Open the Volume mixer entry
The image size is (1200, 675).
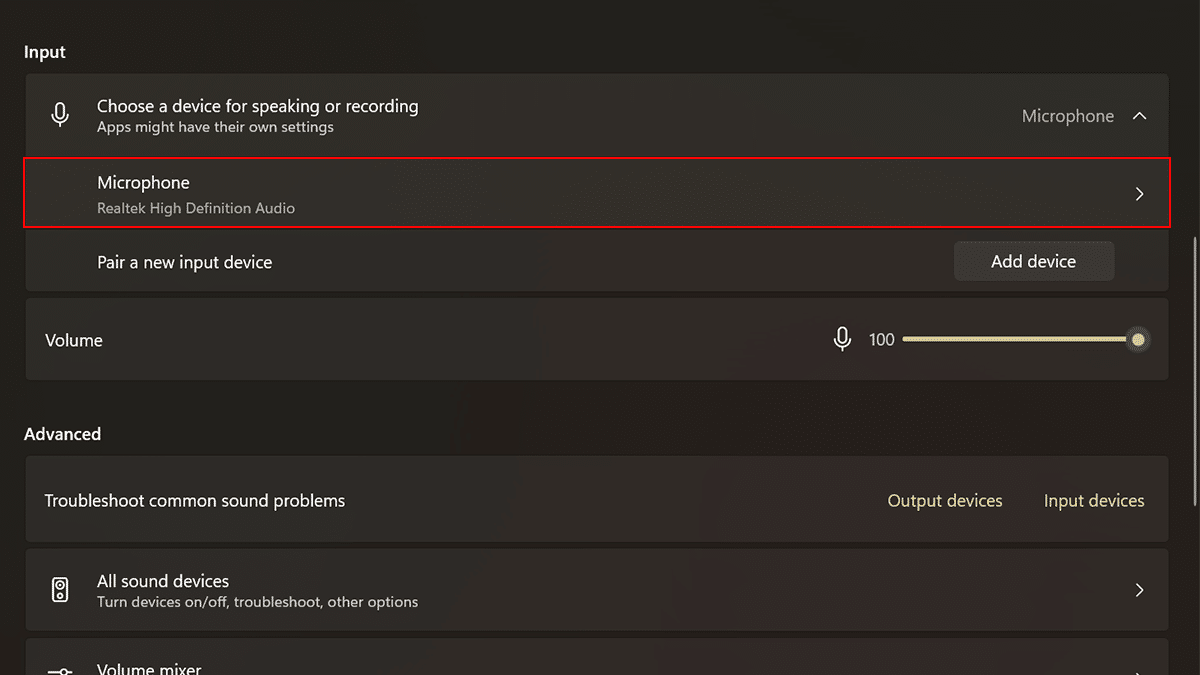[149, 668]
